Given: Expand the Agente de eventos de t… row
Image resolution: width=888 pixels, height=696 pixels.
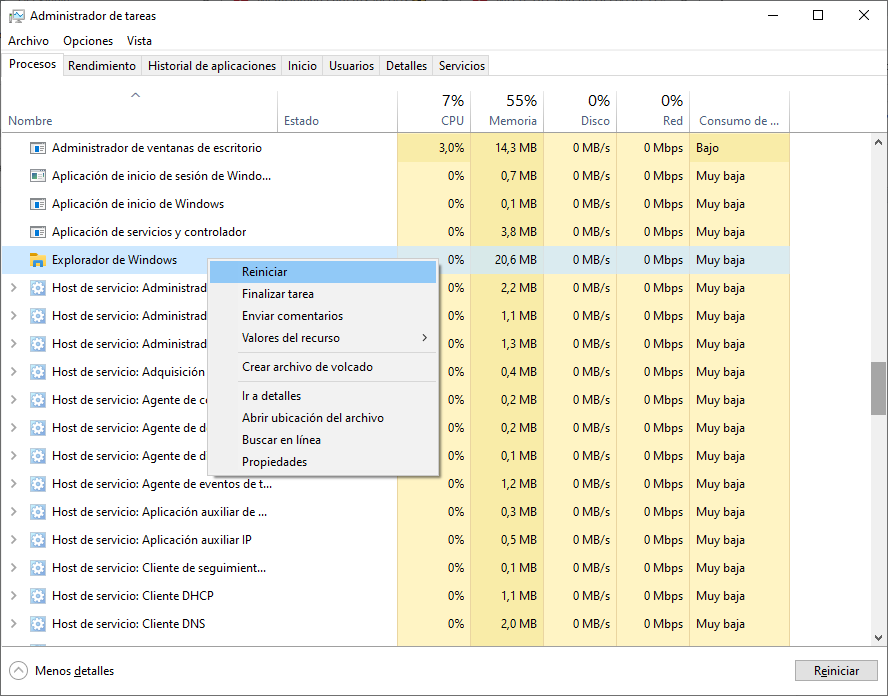Looking at the screenshot, I should point(14,484).
